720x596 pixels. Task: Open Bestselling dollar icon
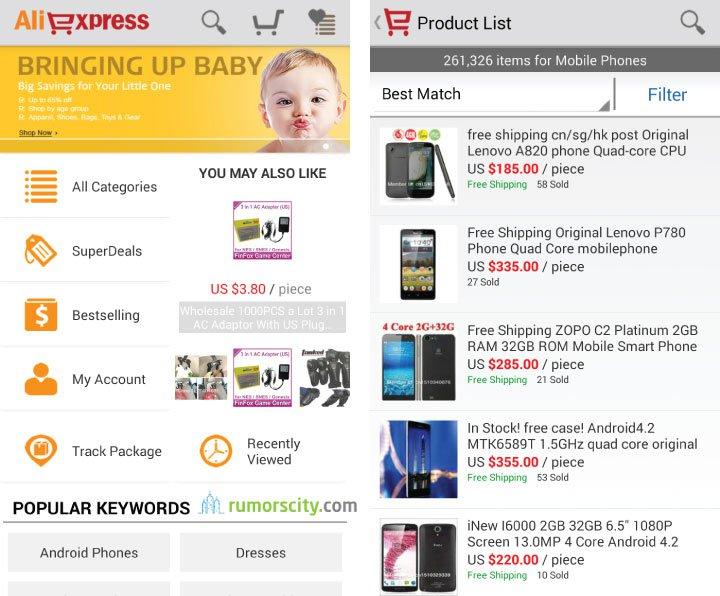click(x=41, y=315)
